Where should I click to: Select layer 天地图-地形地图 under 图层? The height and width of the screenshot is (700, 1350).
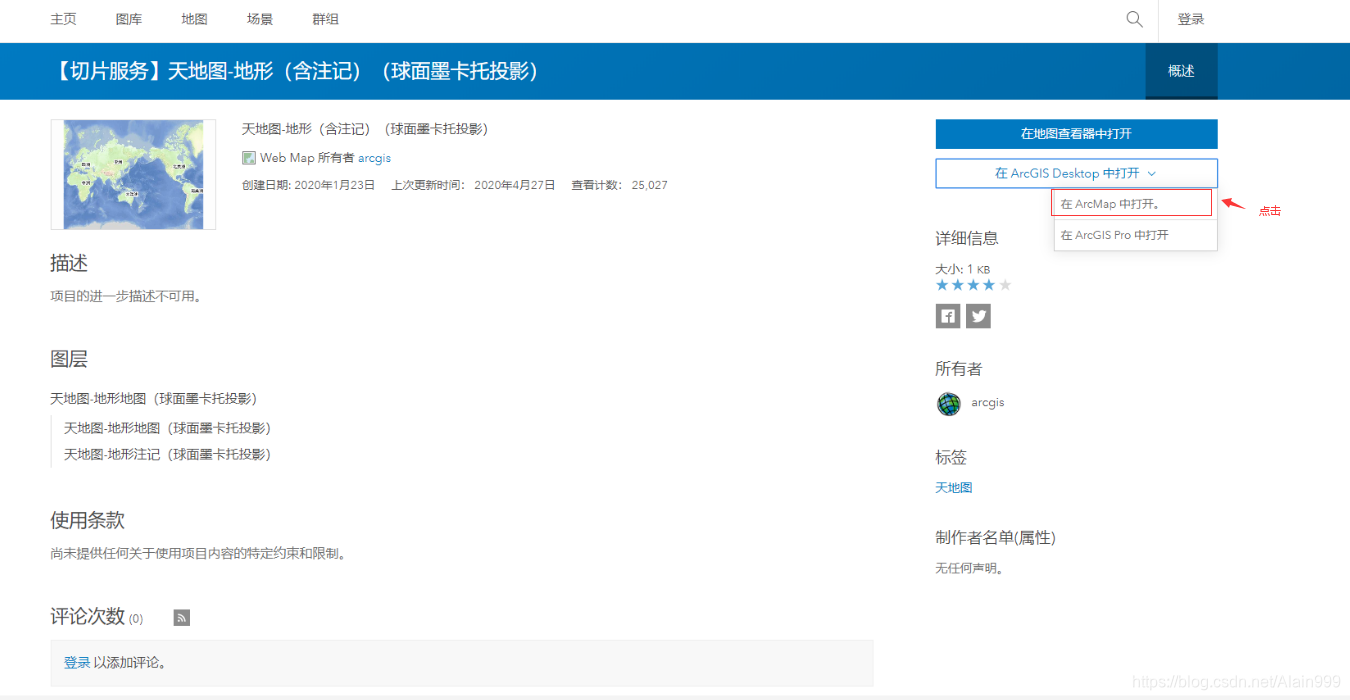167,428
